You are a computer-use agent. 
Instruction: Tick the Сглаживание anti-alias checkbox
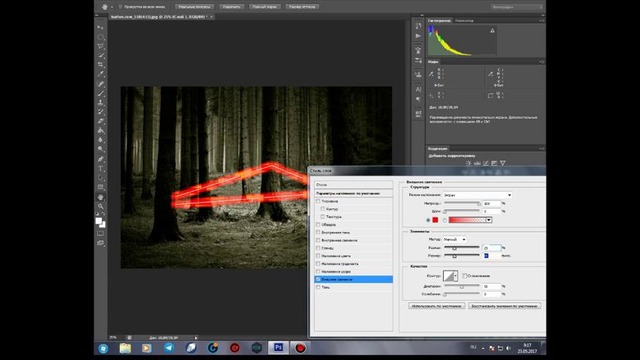[464, 276]
